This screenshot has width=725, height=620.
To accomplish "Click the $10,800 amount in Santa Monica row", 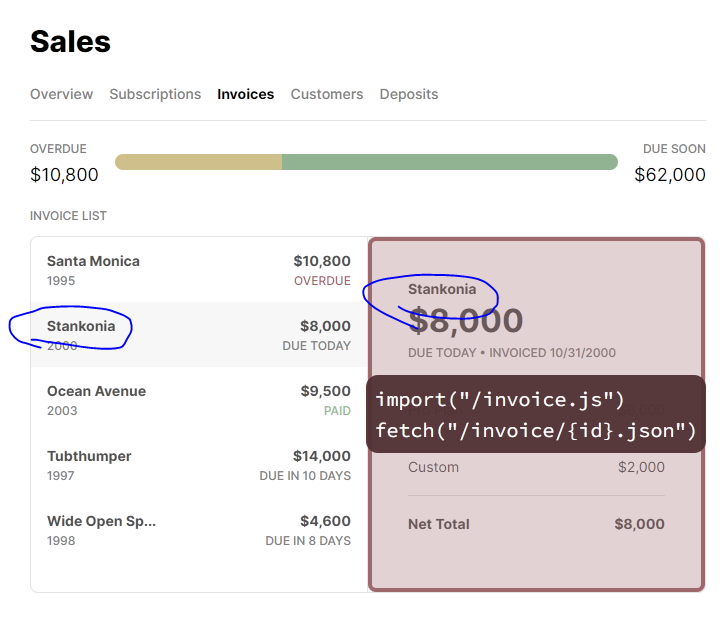I will (322, 261).
